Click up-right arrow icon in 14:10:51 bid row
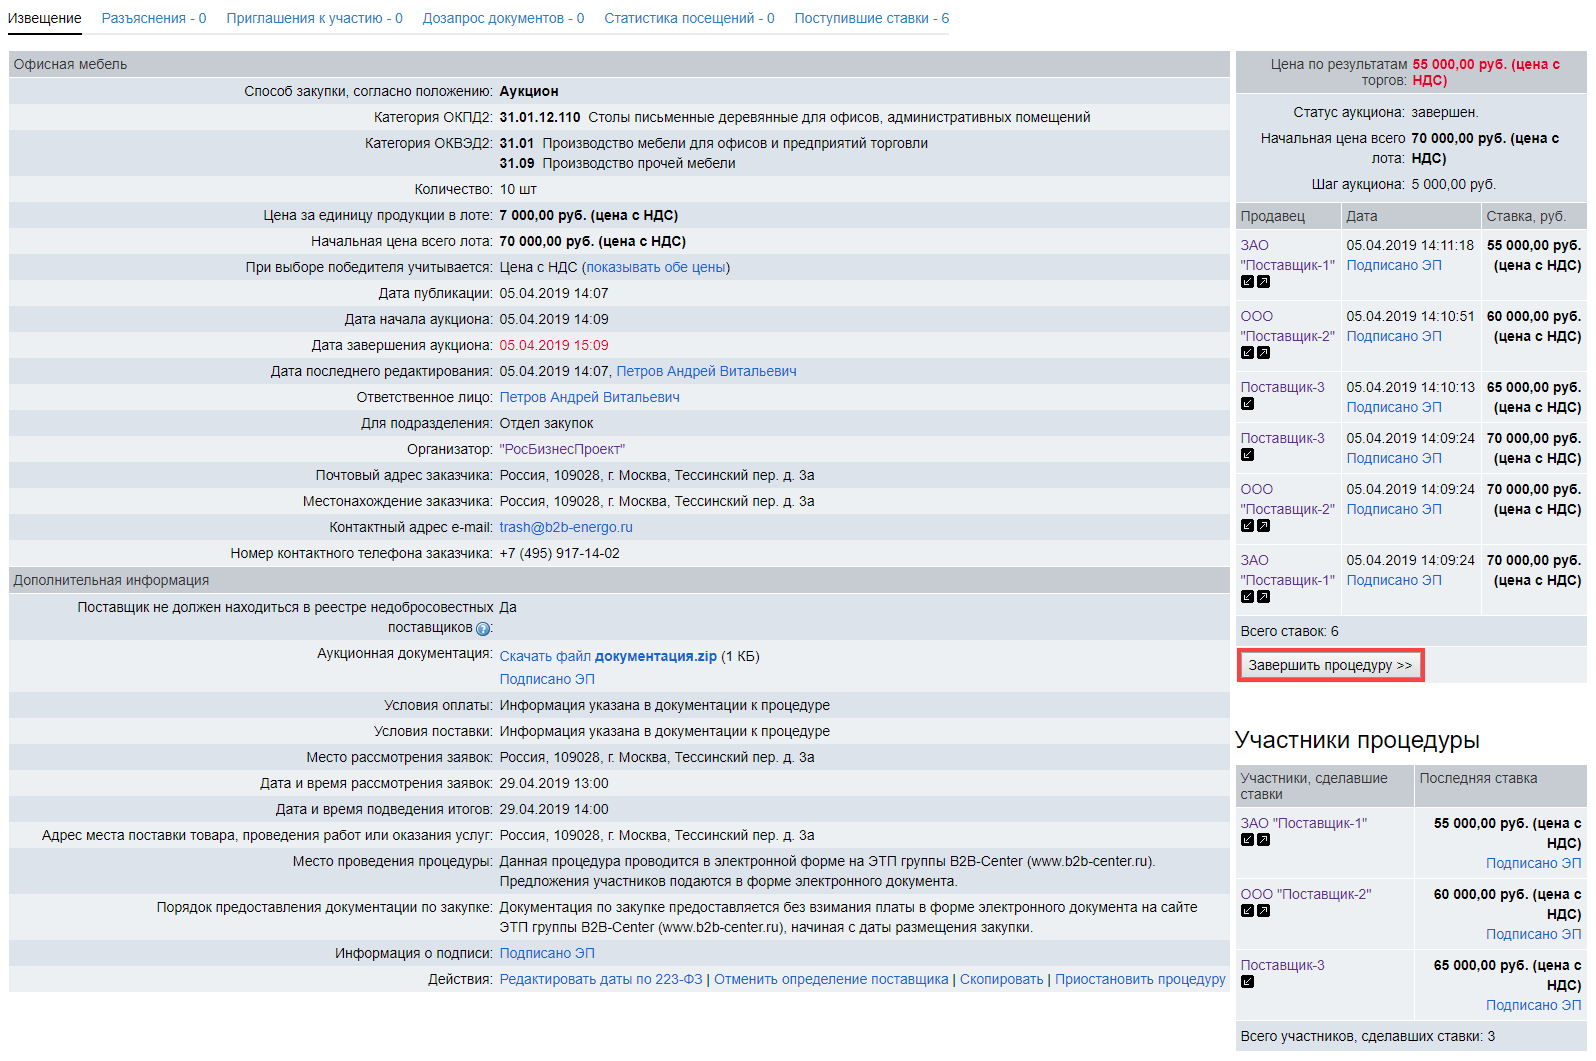1596x1061 pixels. point(1263,353)
